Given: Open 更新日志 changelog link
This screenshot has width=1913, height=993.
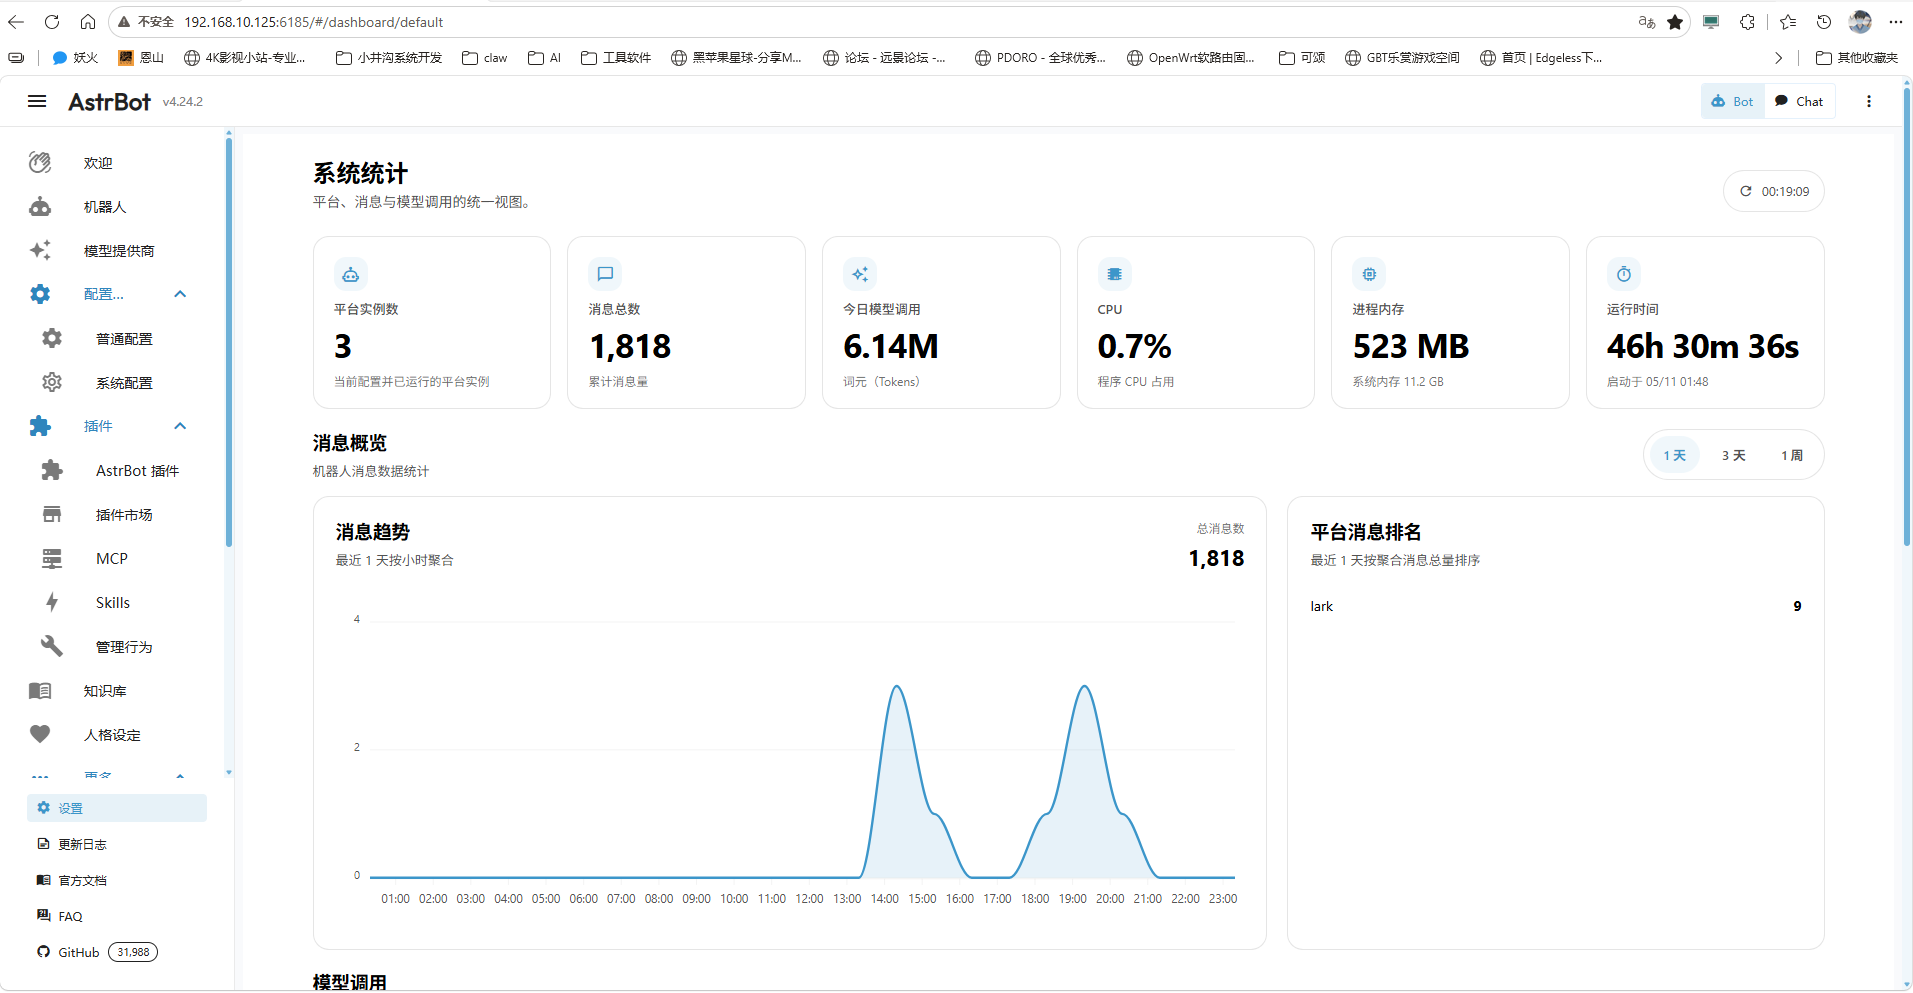Looking at the screenshot, I should (117, 844).
